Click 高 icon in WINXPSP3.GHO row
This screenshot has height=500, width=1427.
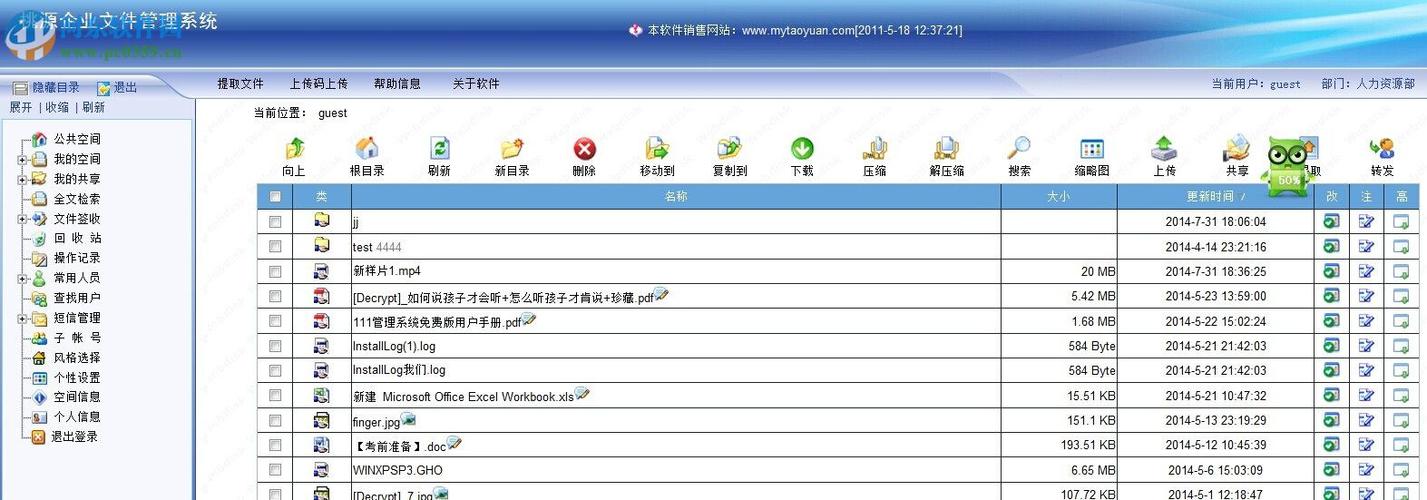coord(1401,469)
